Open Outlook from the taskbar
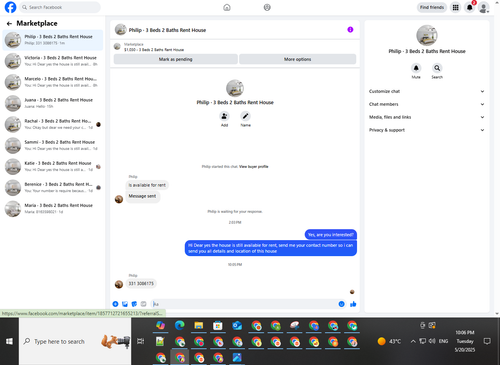This screenshot has height=365, width=500. pos(237,325)
